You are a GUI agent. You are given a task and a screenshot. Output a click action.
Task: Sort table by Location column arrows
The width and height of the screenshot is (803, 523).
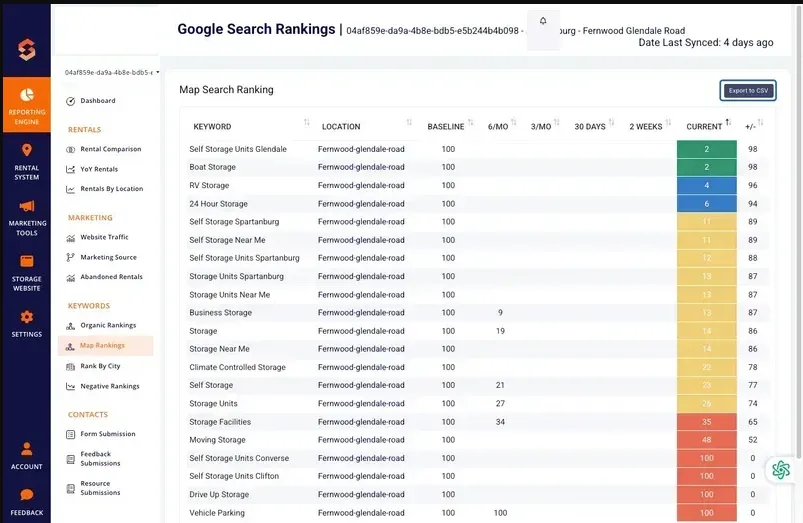(409, 122)
